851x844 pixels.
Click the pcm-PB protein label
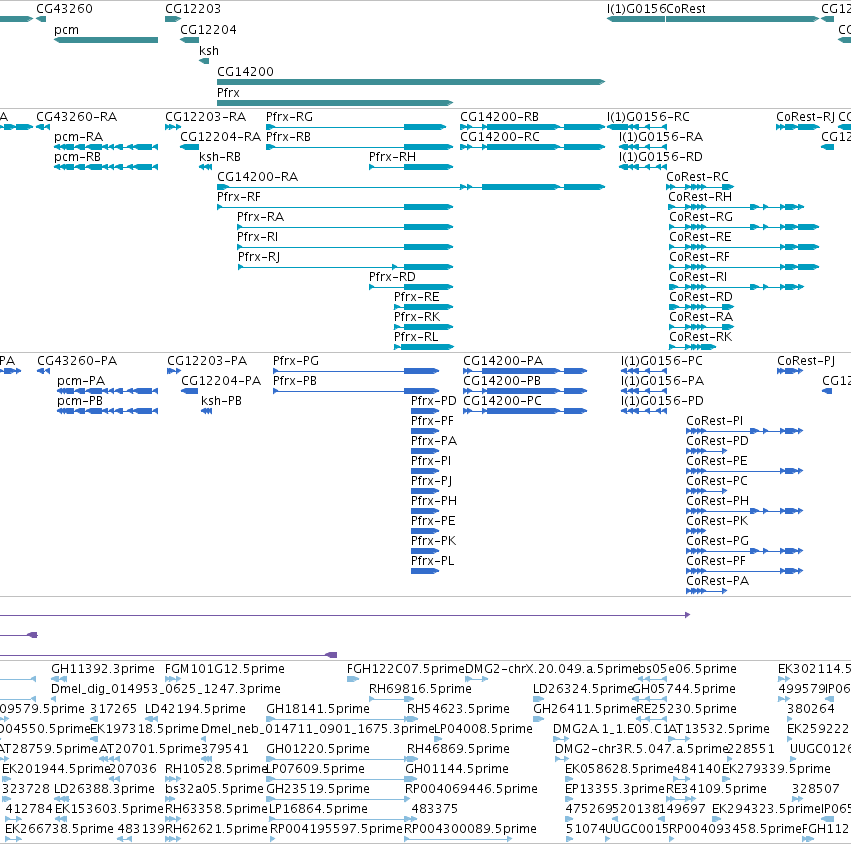pos(80,401)
